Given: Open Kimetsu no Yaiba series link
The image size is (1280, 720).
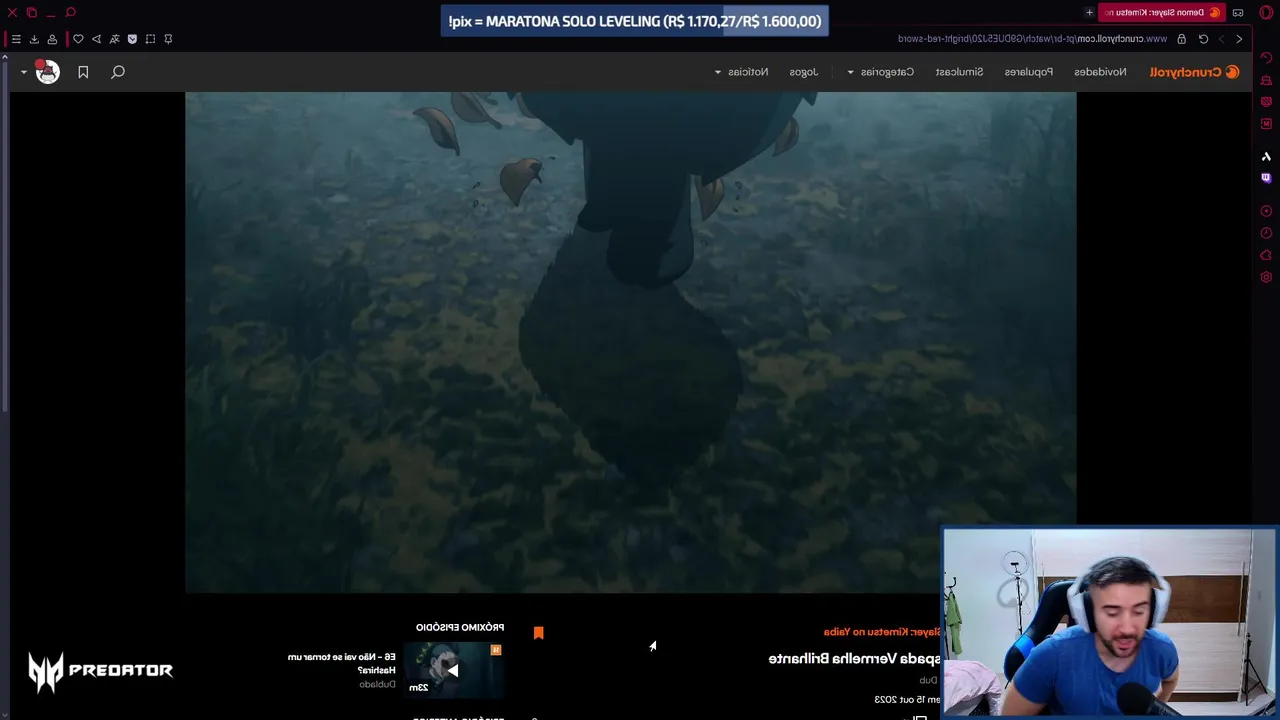Looking at the screenshot, I should click(x=882, y=632).
